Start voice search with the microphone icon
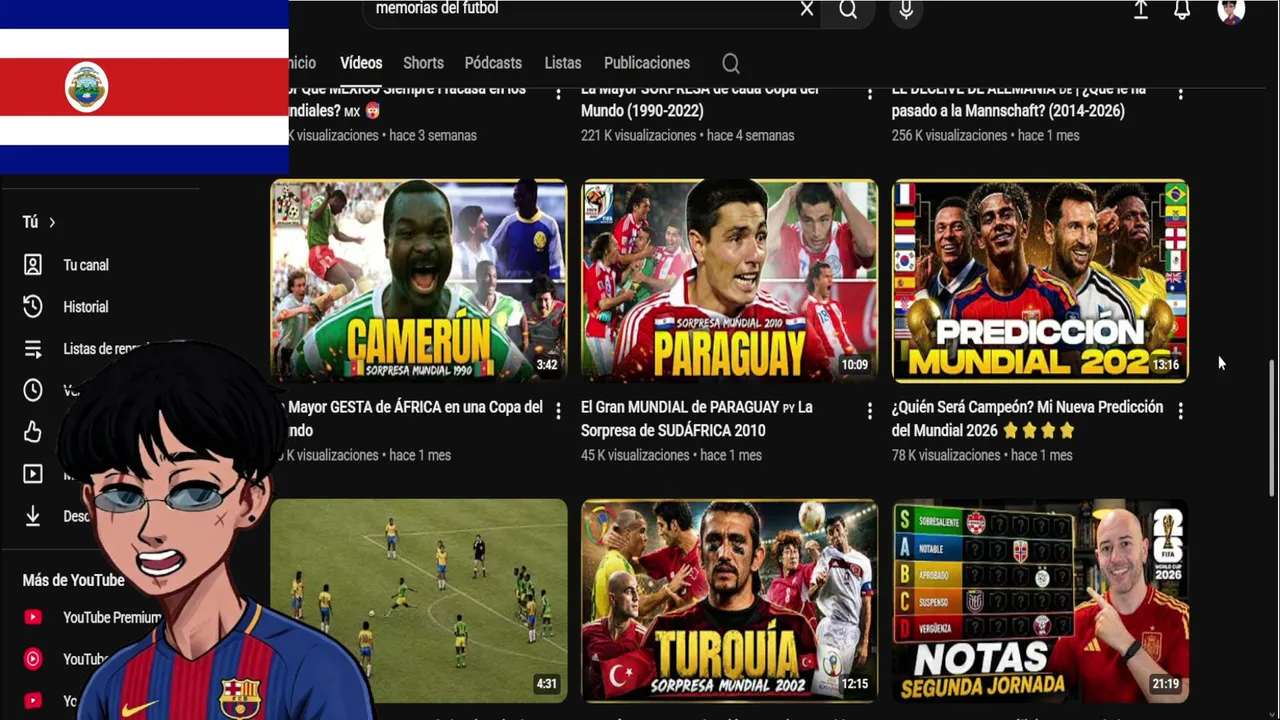 [x=906, y=10]
